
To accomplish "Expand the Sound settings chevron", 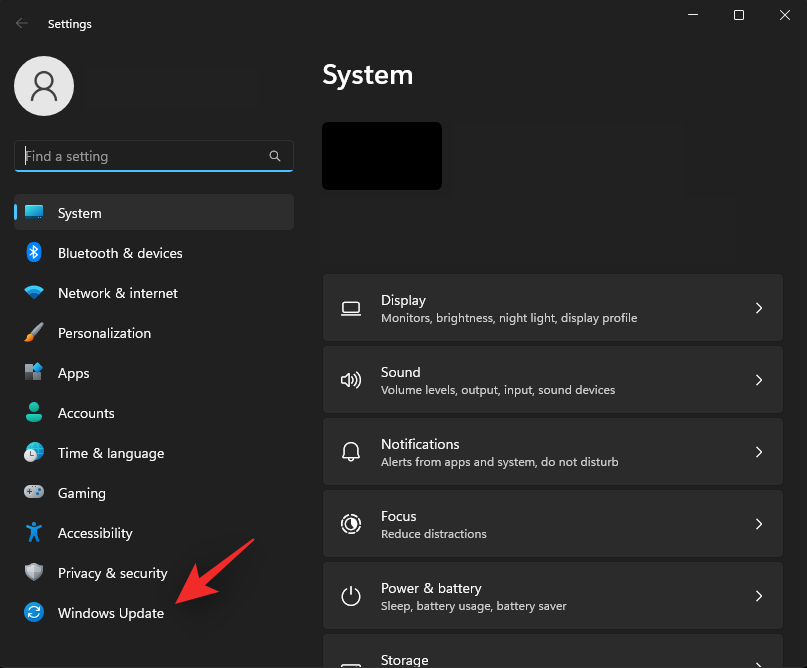I will point(758,380).
